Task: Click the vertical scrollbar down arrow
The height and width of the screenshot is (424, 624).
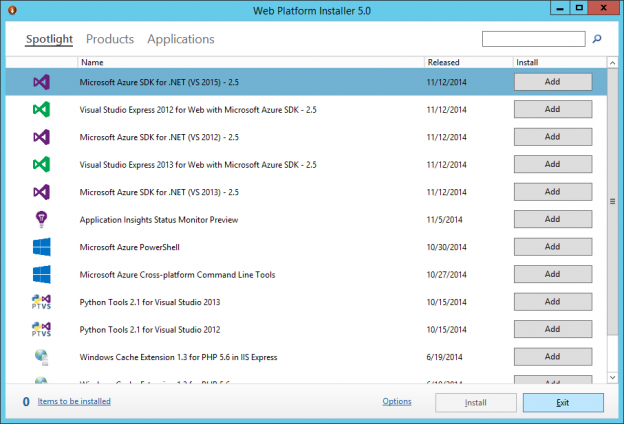Action: coord(612,379)
